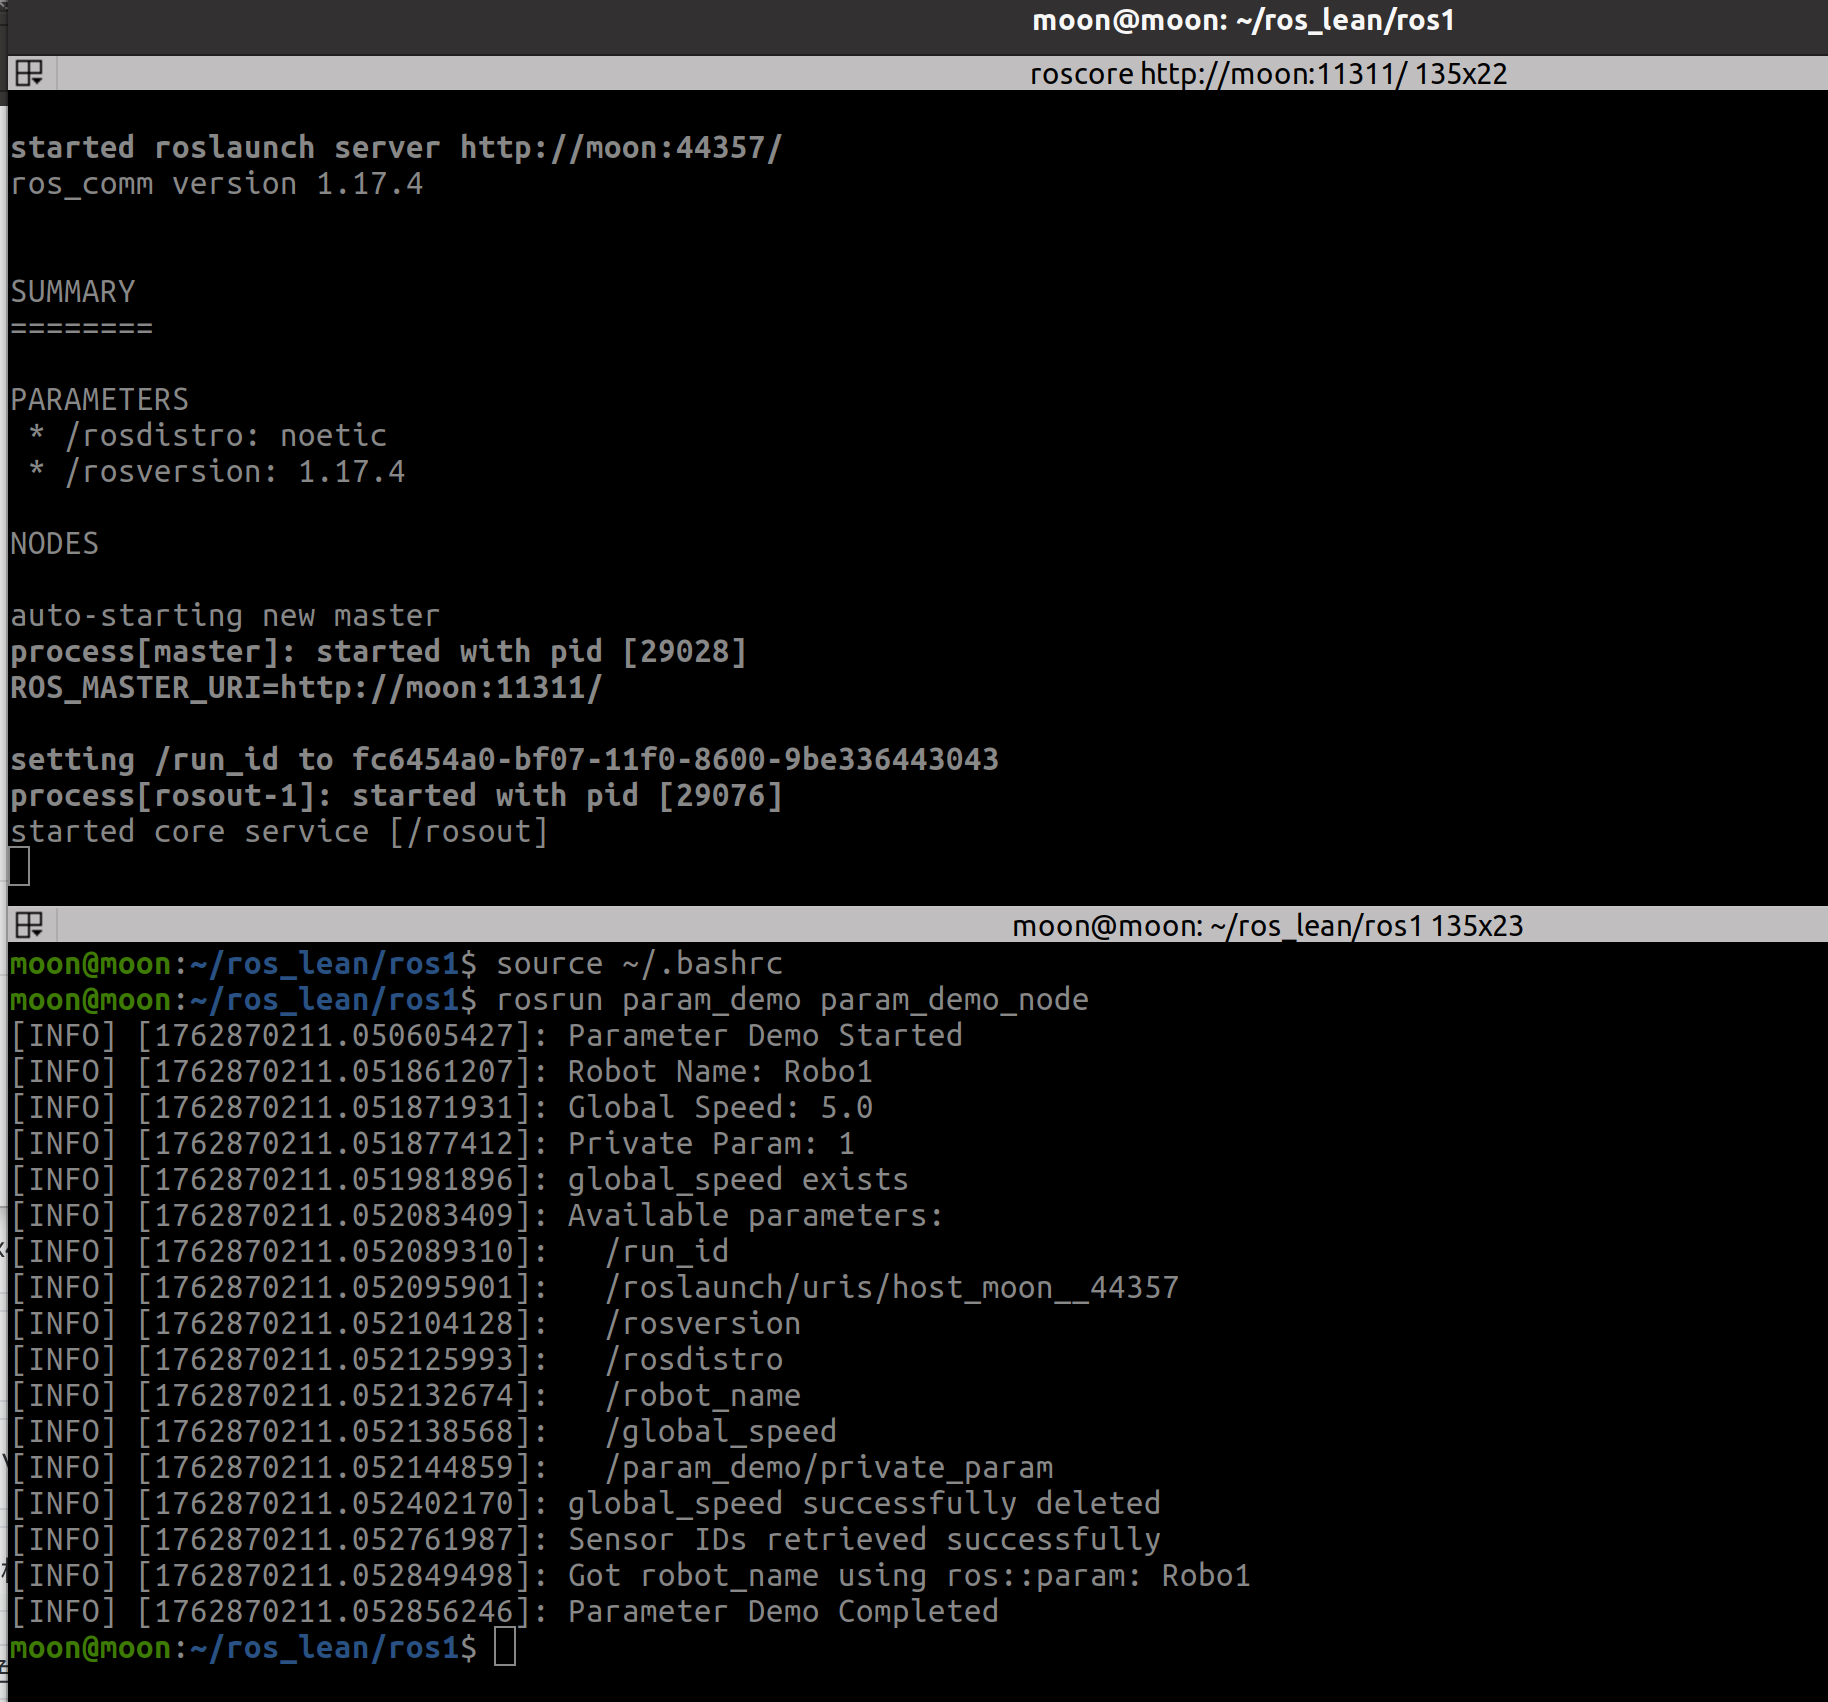Viewport: 1828px width, 1702px height.
Task: Click the SUMMARY heading
Action: pos(73,292)
